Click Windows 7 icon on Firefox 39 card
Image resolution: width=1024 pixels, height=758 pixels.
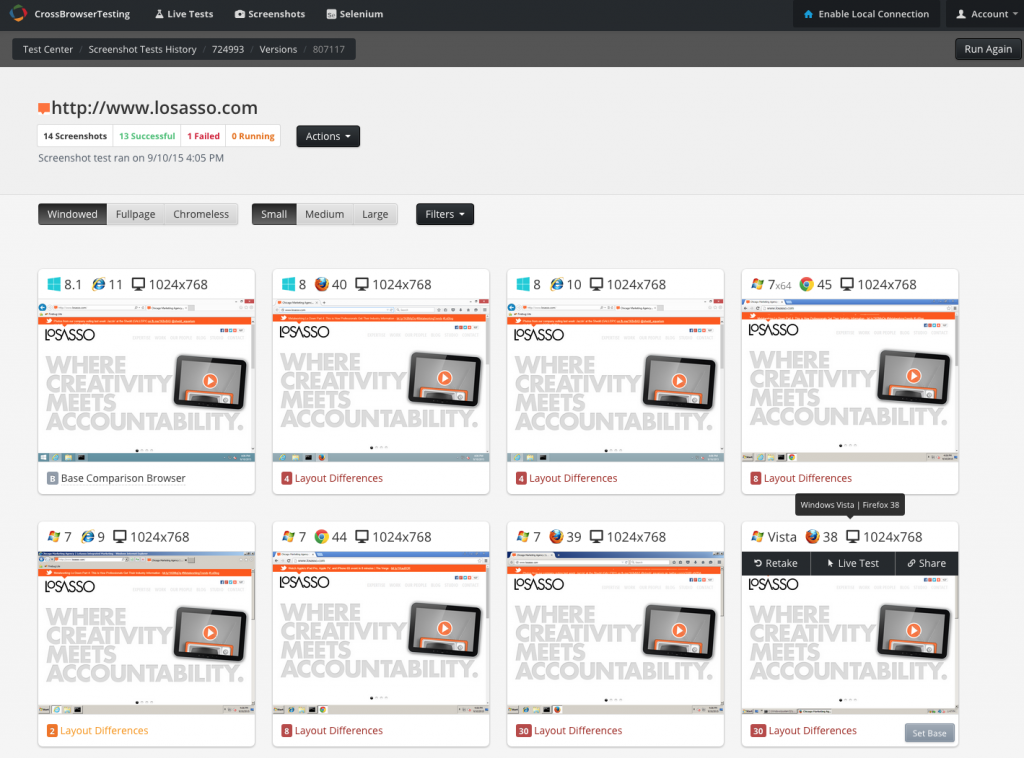point(522,537)
